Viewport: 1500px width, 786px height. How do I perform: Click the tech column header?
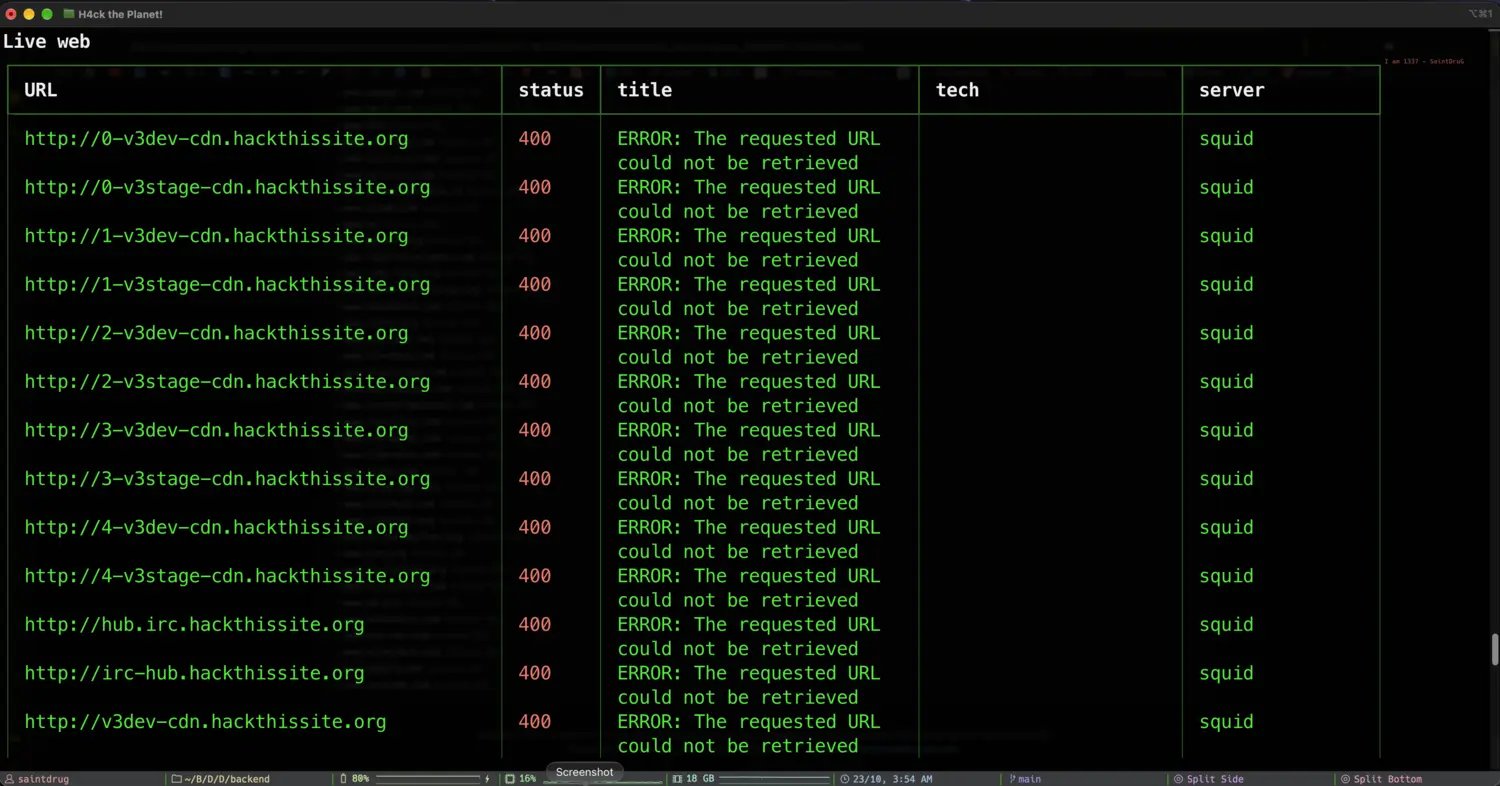pyautogui.click(x=957, y=90)
